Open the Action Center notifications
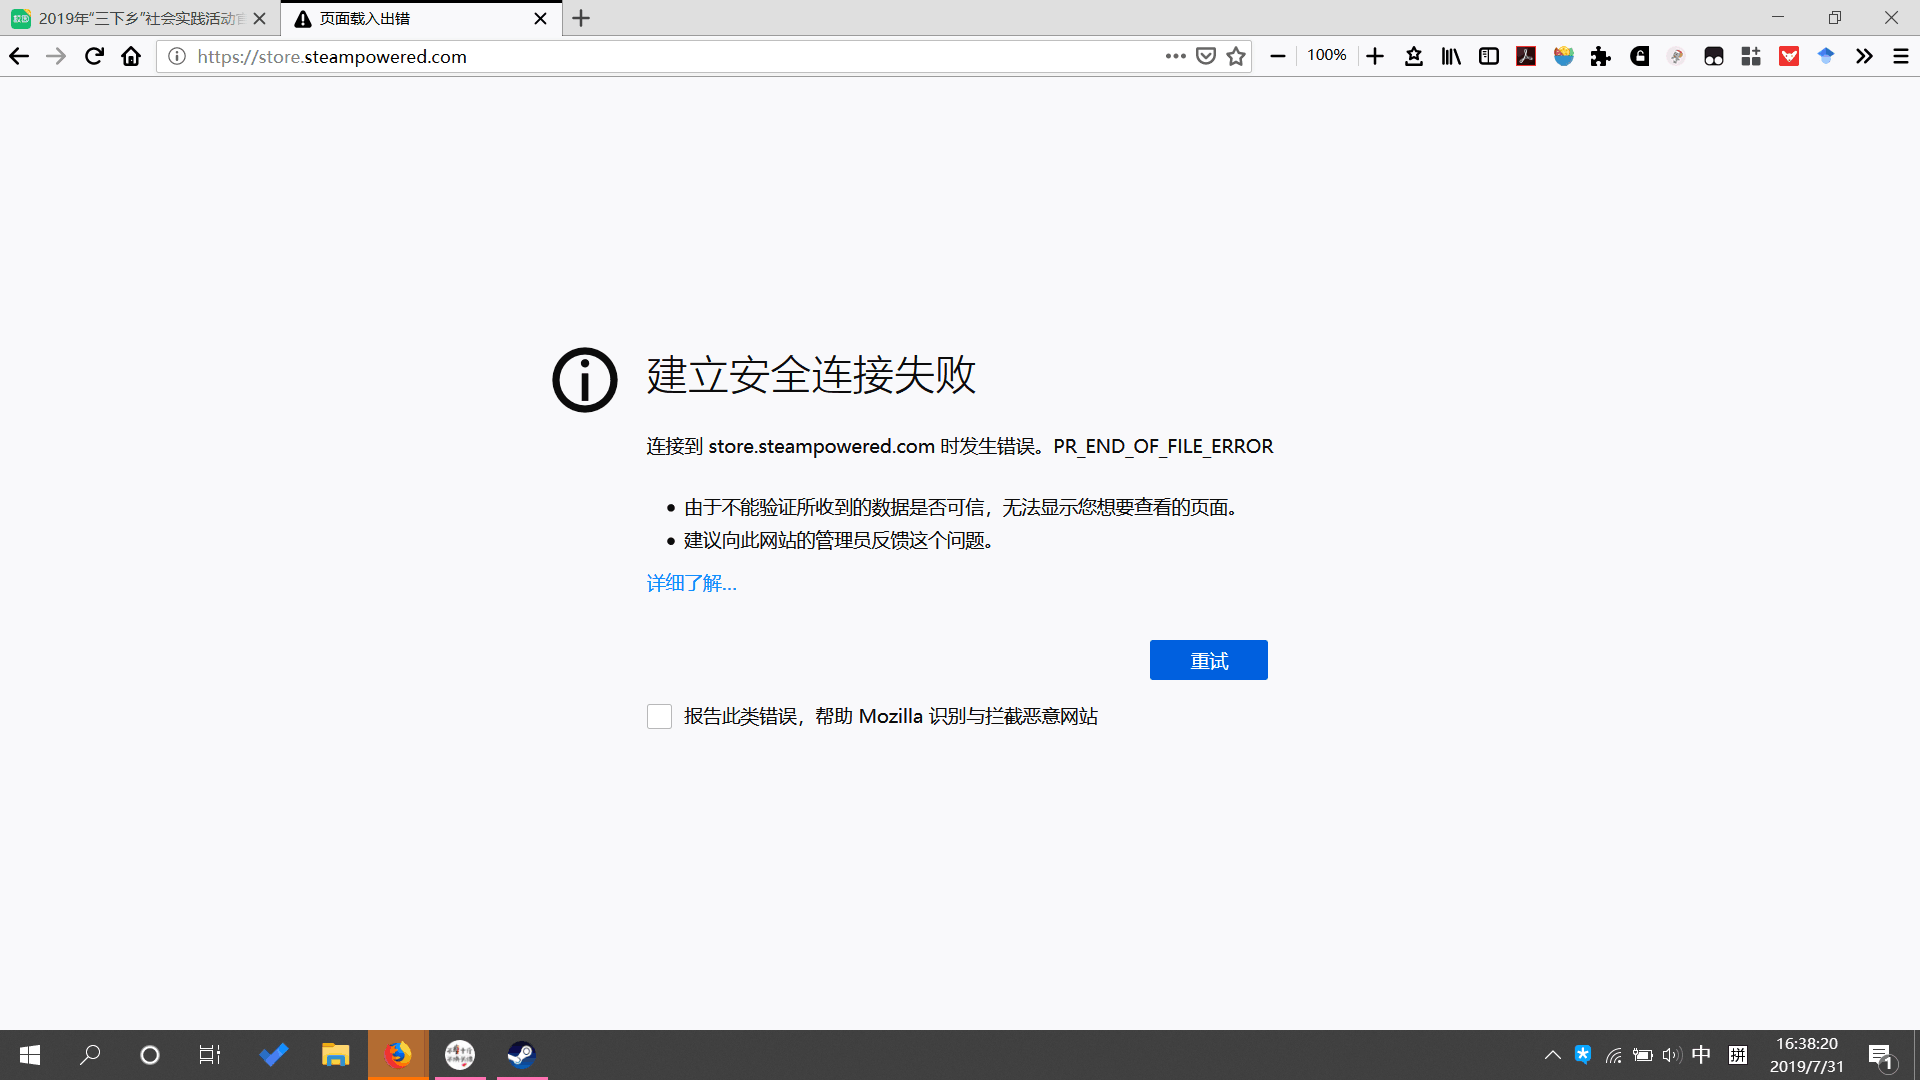The width and height of the screenshot is (1920, 1080). tap(1881, 1055)
